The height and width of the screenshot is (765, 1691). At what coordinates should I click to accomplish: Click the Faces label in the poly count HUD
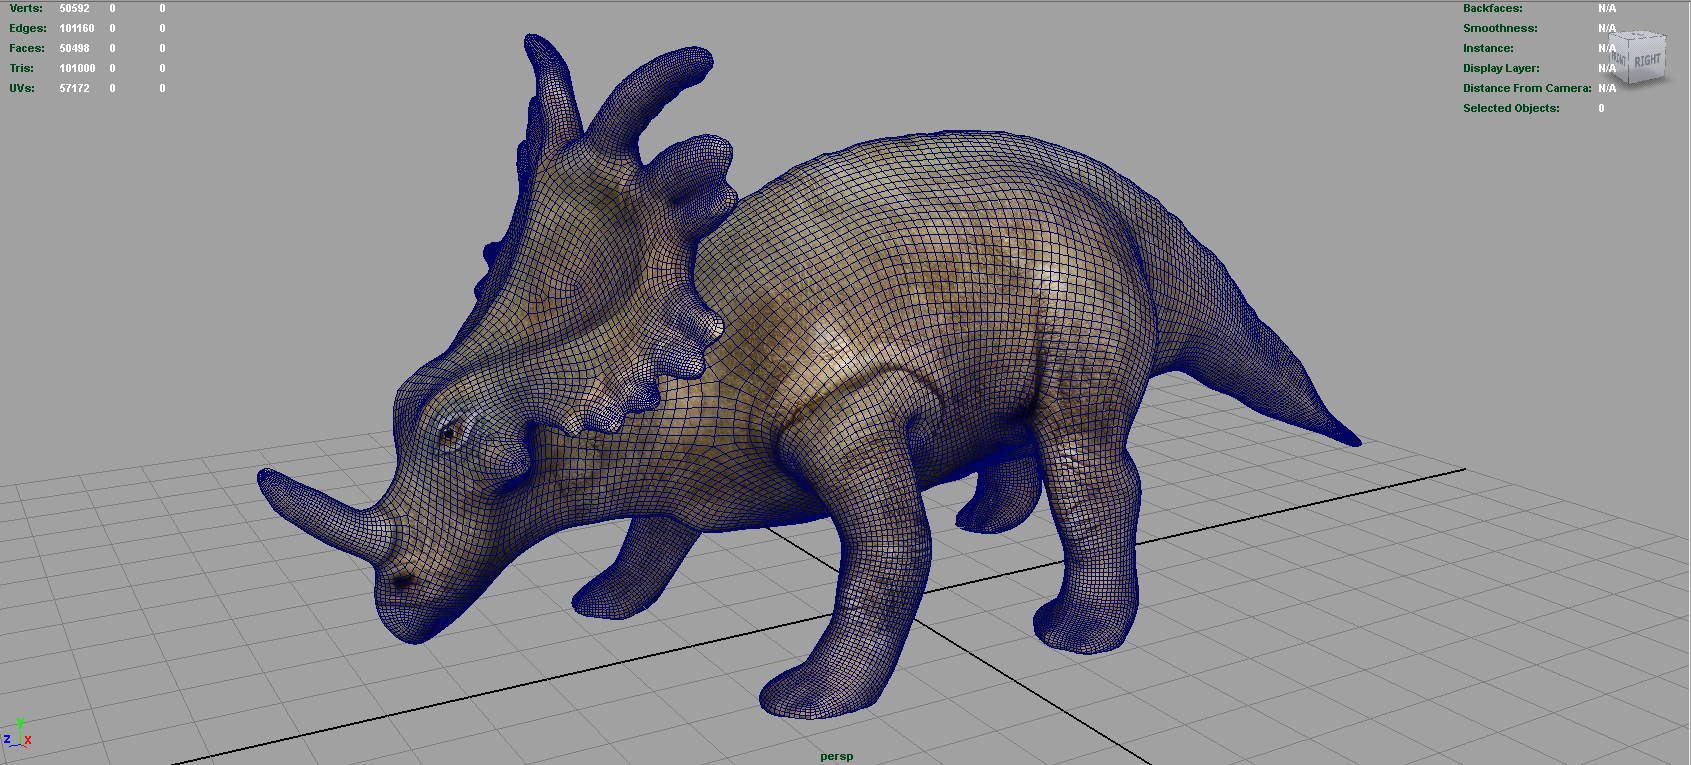tap(27, 48)
